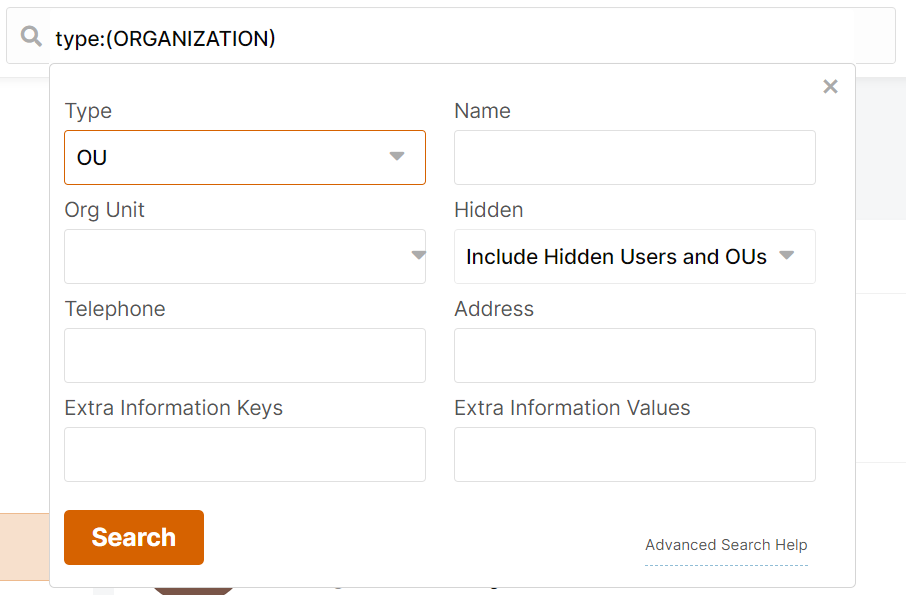Open the Include Hidden Users and OUs dropdown
The width and height of the screenshot is (906, 595).
click(634, 256)
